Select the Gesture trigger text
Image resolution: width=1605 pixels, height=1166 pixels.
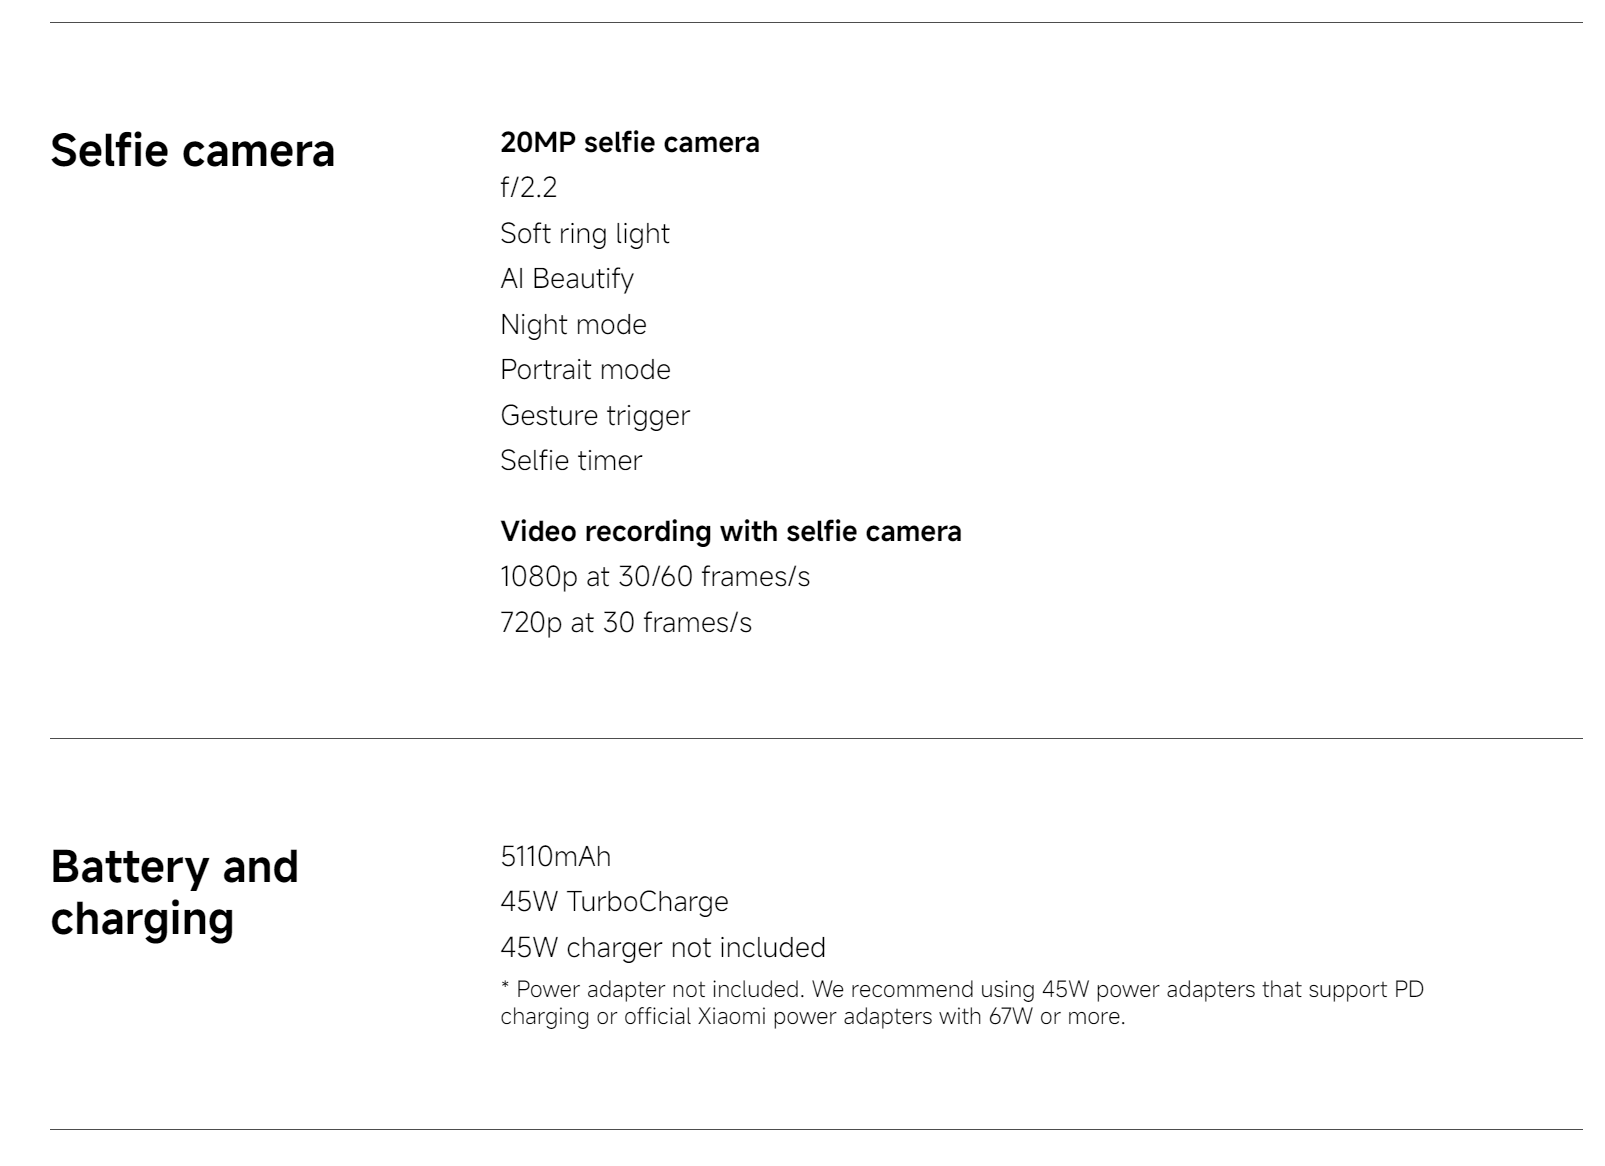coord(594,415)
